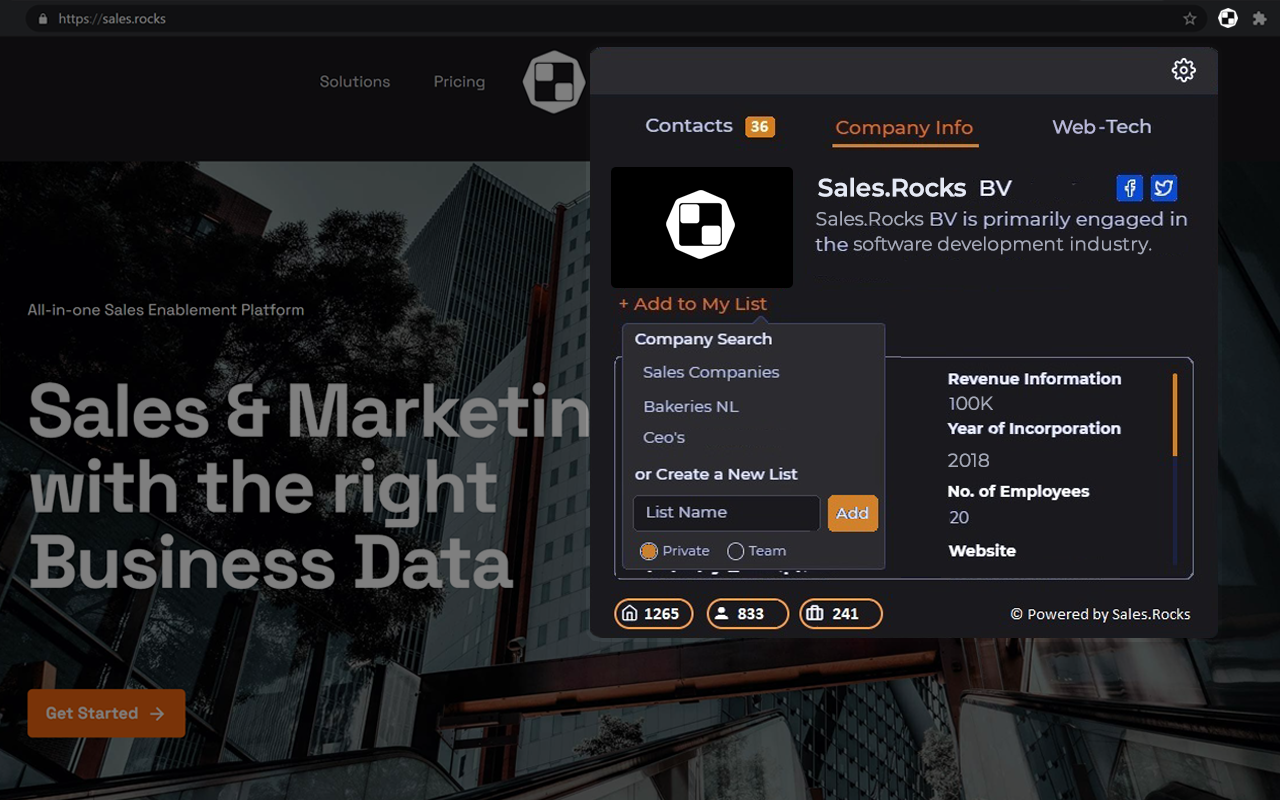The width and height of the screenshot is (1280, 800).
Task: Open the company's Twitter profile
Action: pos(1163,188)
